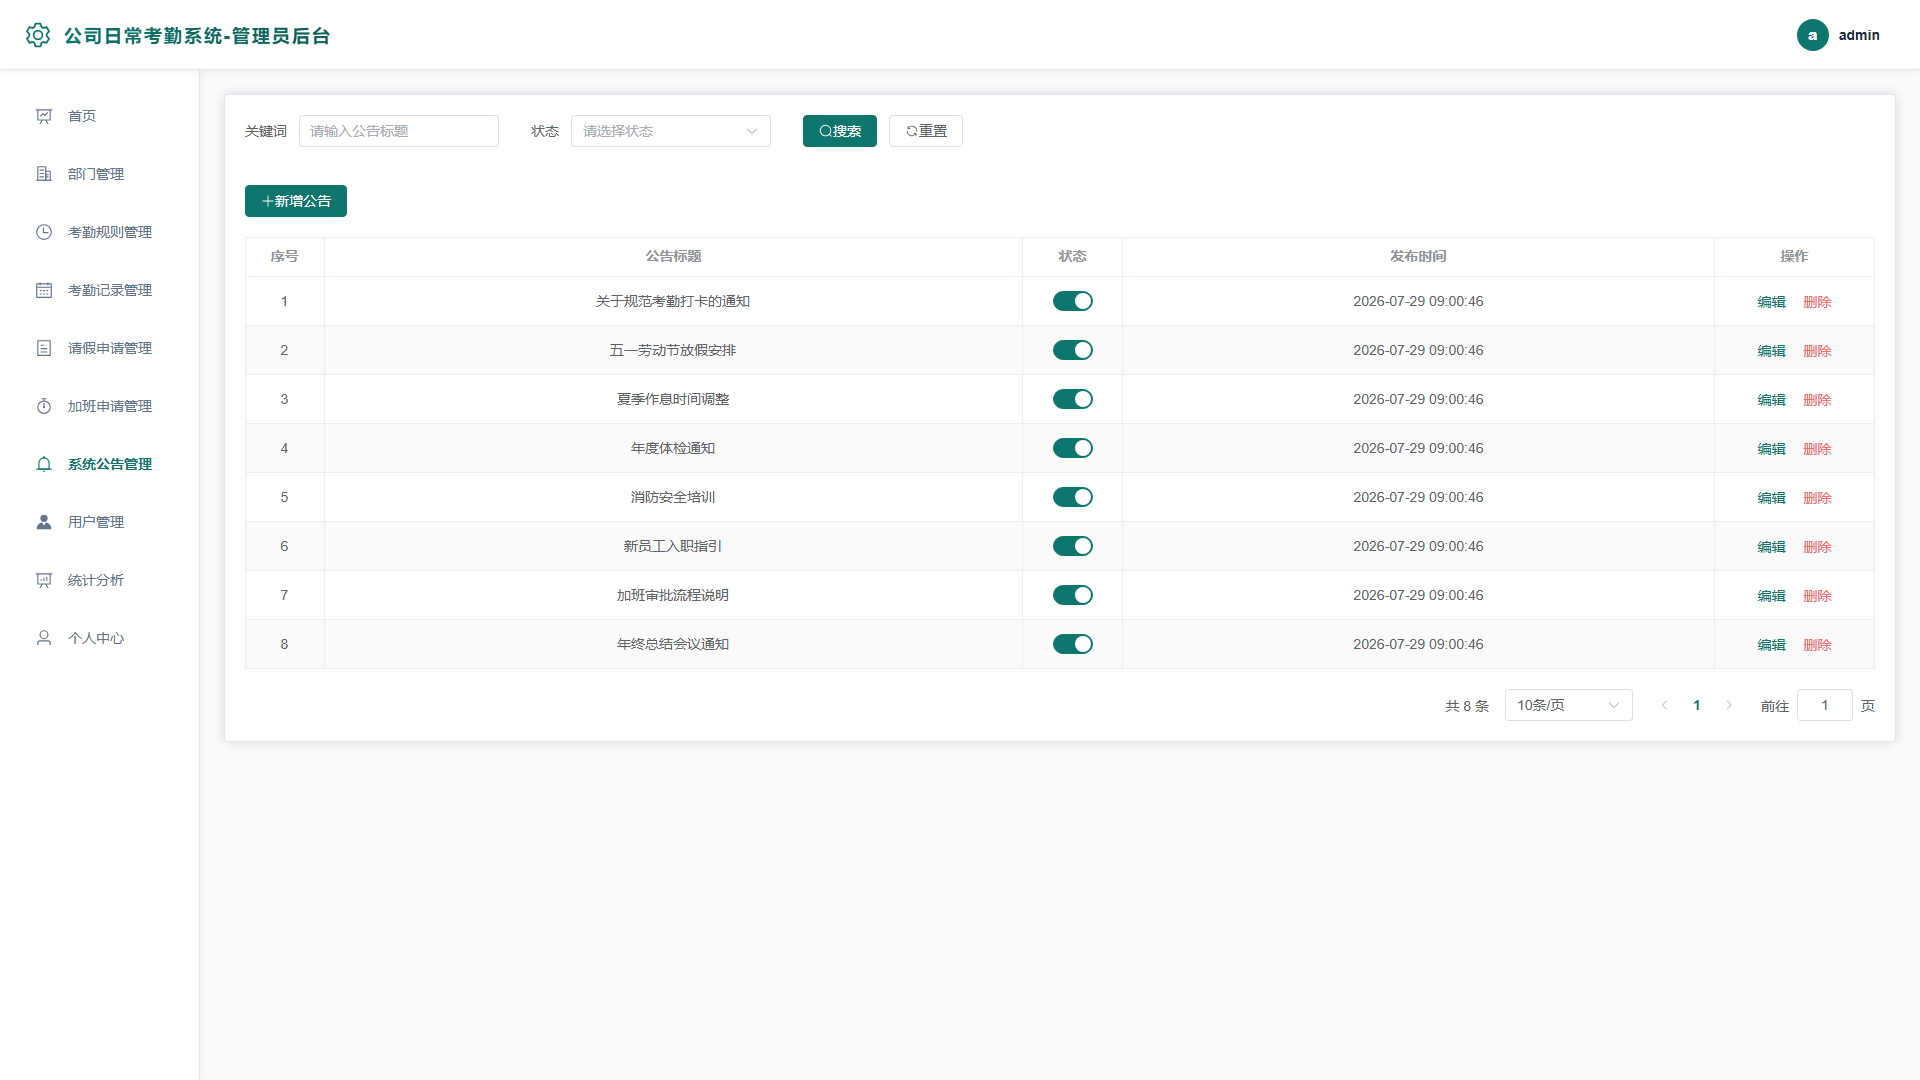This screenshot has height=1080, width=1920.
Task: Click 删除 for 五一劳动节放假安排
Action: [1817, 351]
